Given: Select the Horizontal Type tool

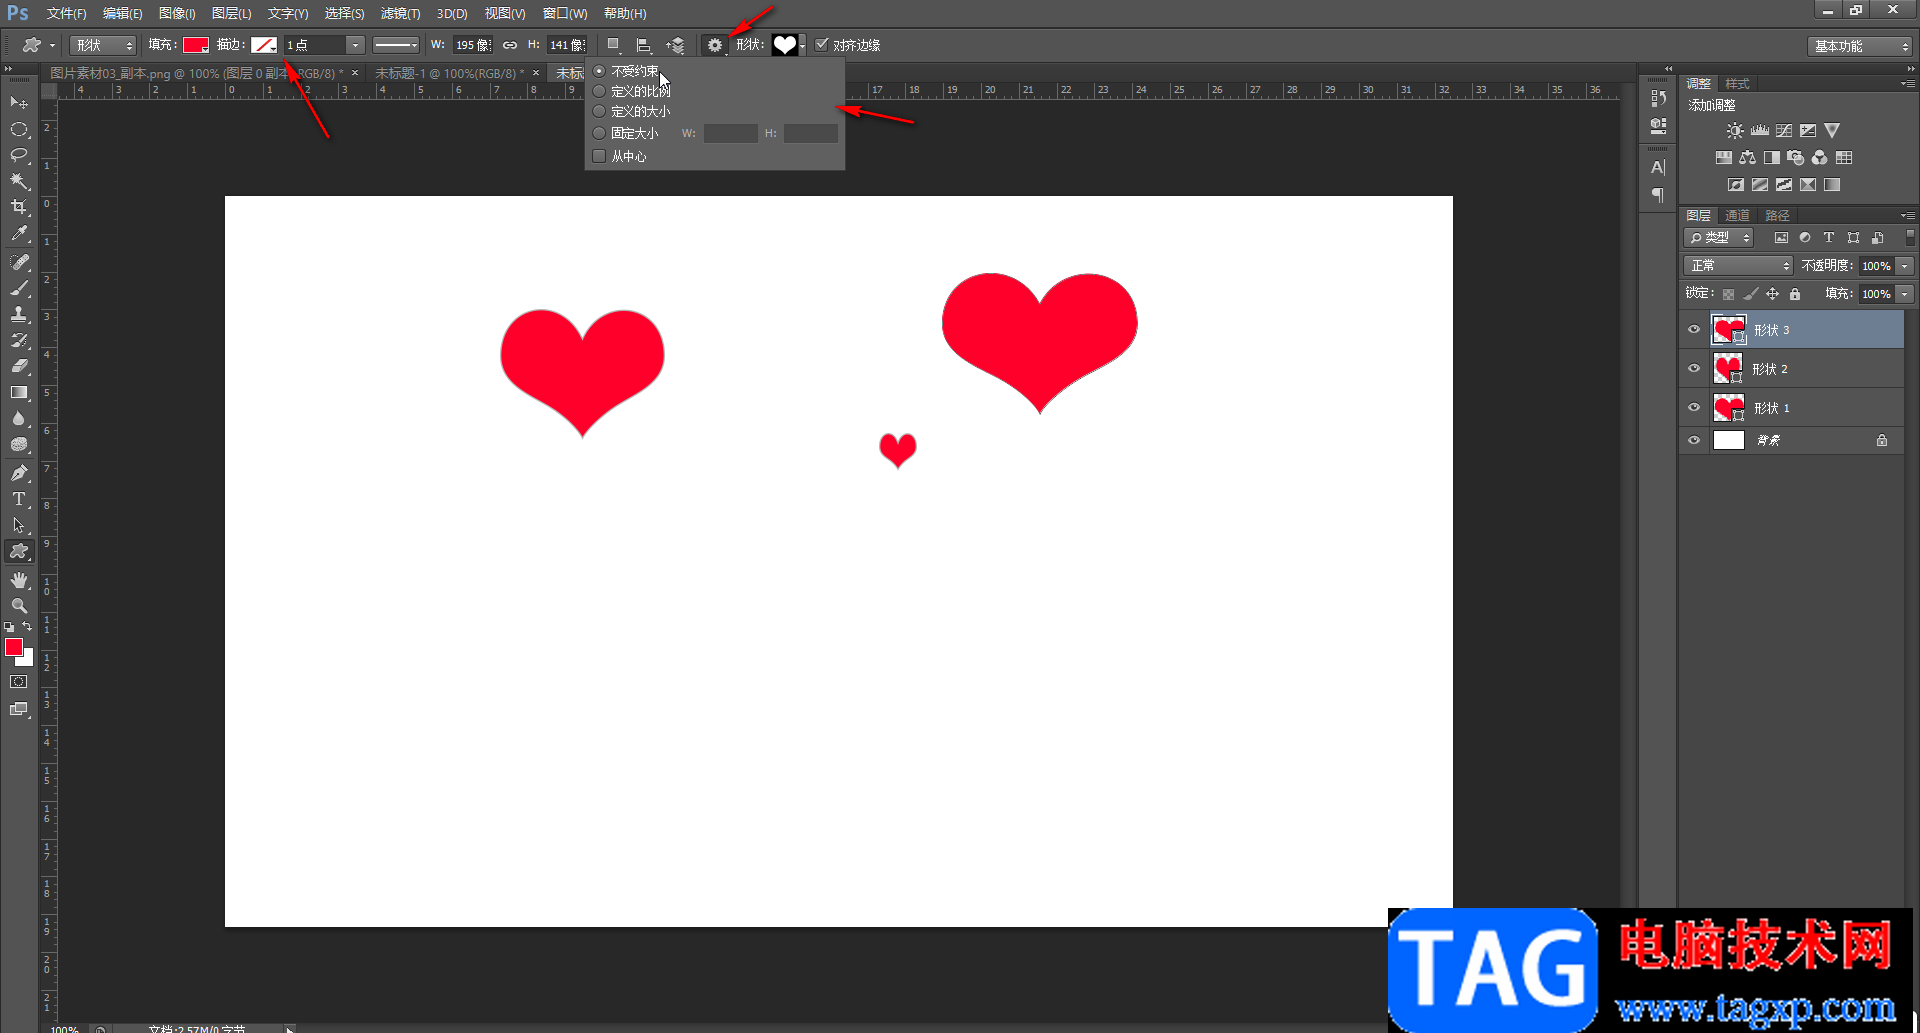Looking at the screenshot, I should [19, 499].
